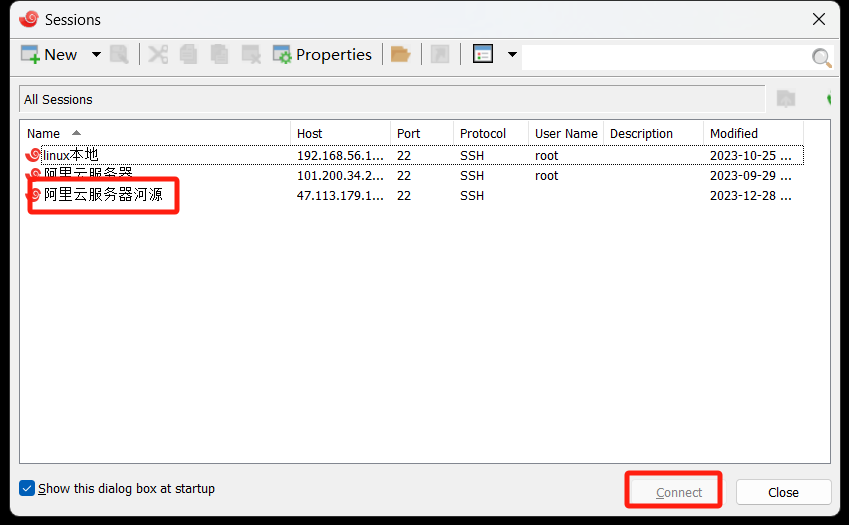Viewport: 849px width, 525px height.
Task: Close the Sessions dialog with X
Action: click(x=819, y=19)
